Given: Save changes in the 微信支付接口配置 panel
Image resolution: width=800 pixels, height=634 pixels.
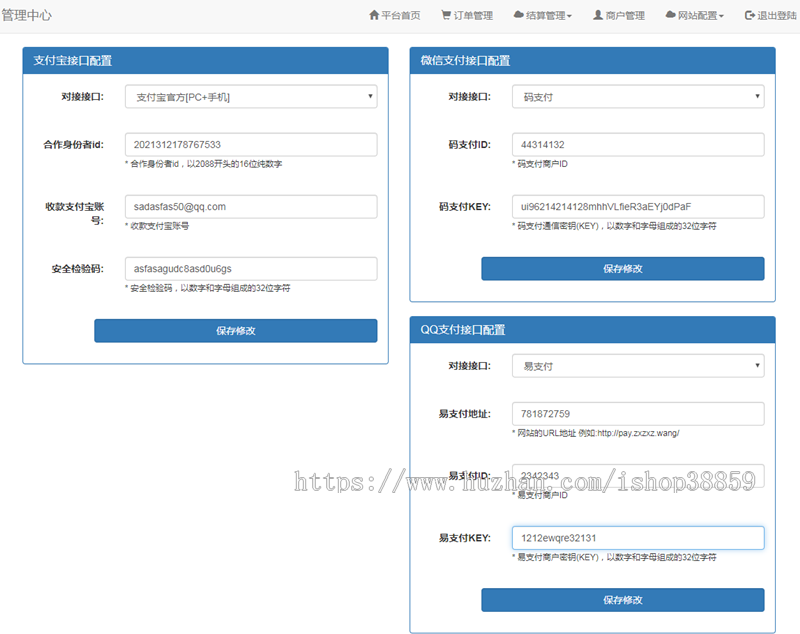Looking at the screenshot, I should click(623, 269).
